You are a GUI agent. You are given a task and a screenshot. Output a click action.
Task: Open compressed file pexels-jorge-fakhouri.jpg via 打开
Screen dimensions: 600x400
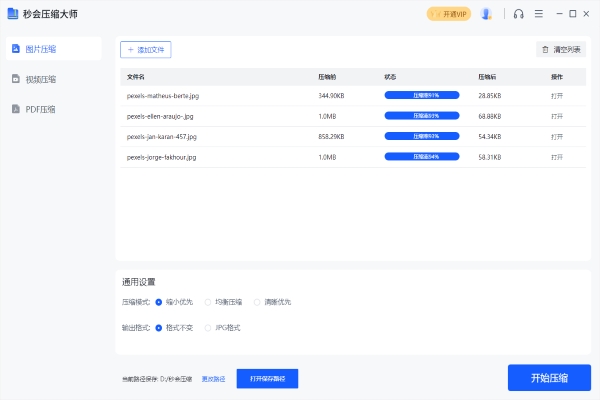click(x=557, y=157)
